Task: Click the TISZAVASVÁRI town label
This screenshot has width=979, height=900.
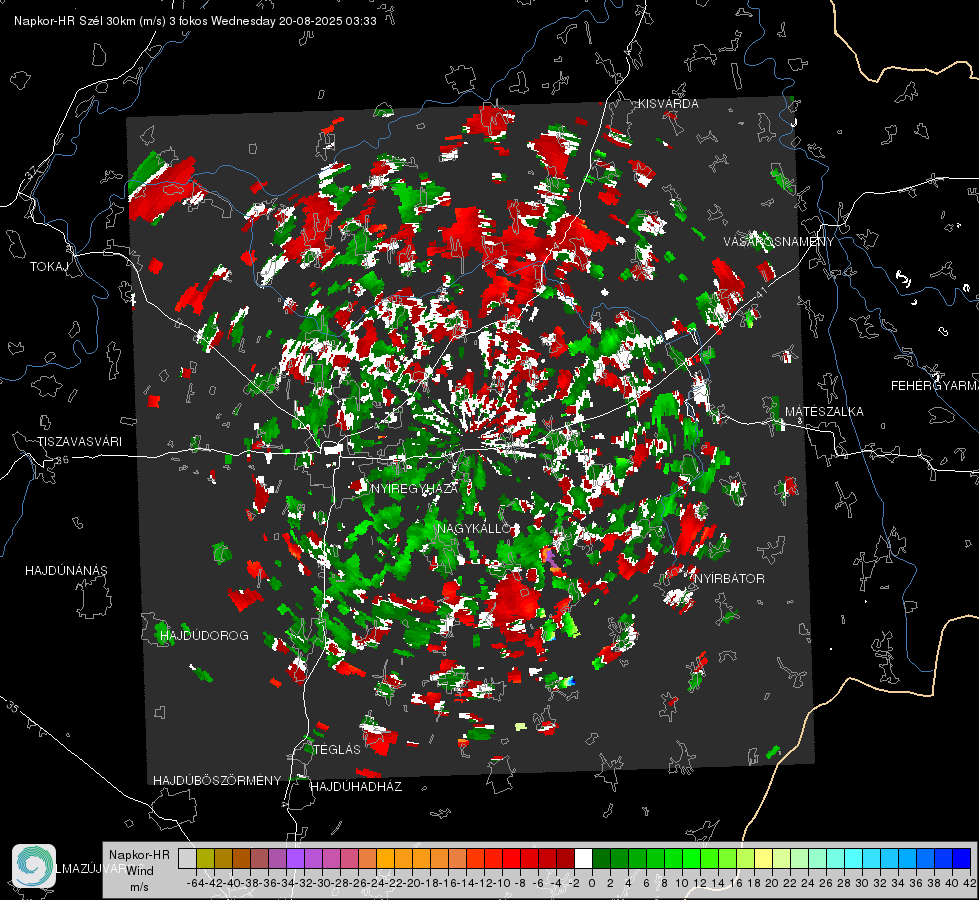Action: pos(79,442)
